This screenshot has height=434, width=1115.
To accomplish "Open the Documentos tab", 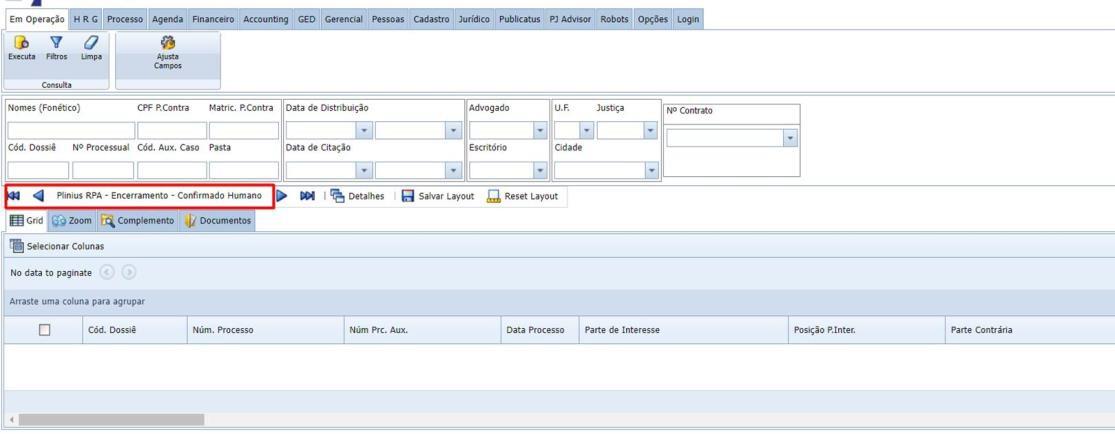I will 218,221.
